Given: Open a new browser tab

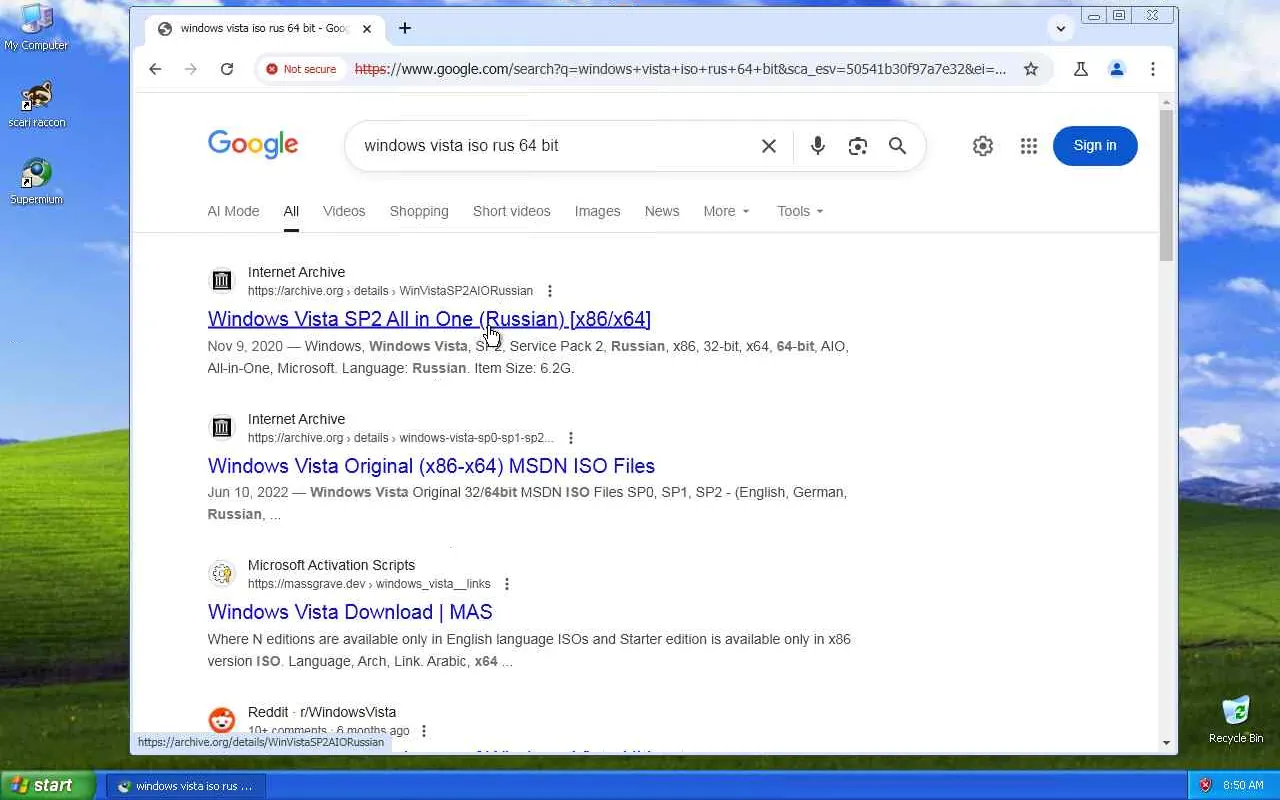Looking at the screenshot, I should coord(405,28).
